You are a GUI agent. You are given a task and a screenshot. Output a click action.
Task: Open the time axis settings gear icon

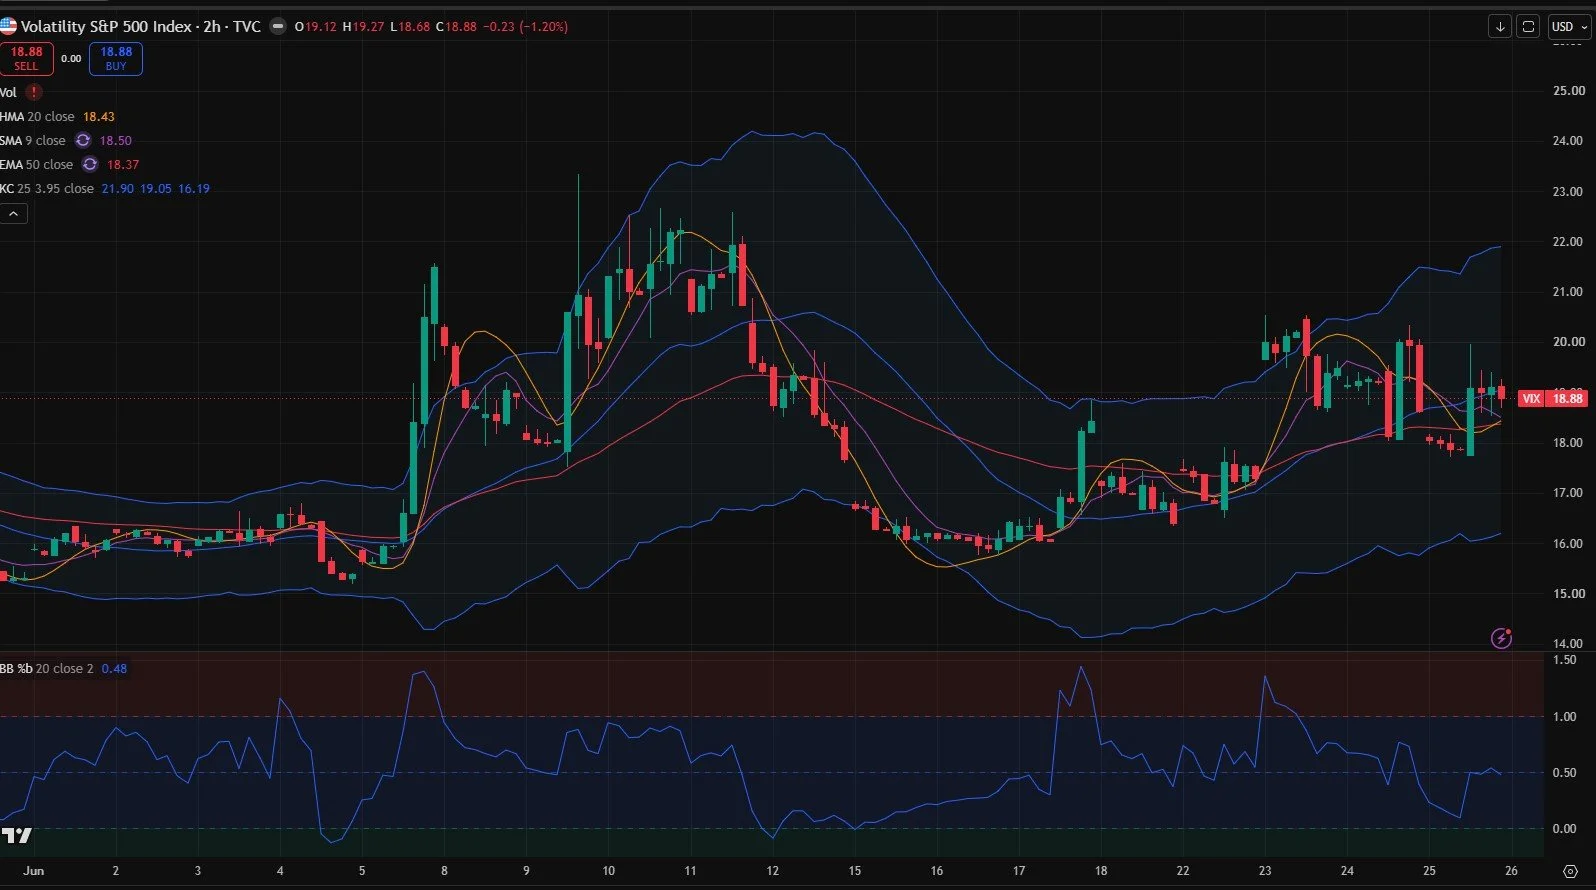(1570, 871)
